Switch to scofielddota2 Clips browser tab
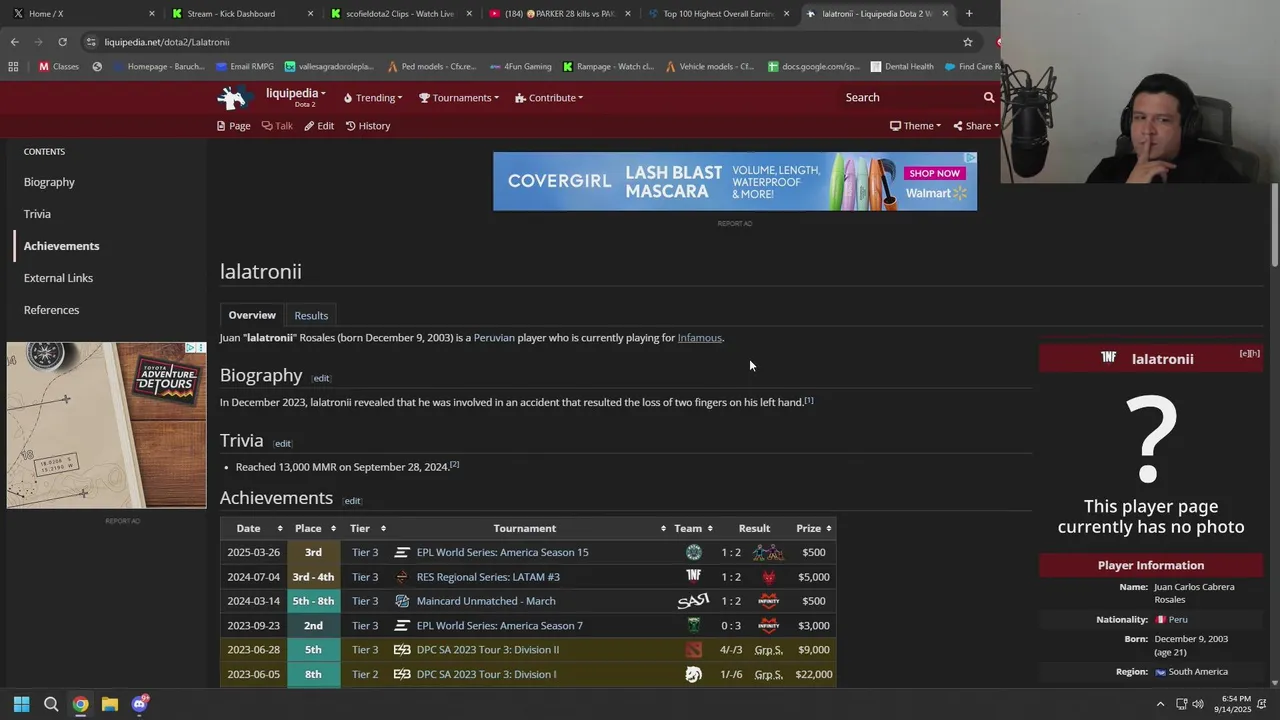This screenshot has height=720, width=1280. click(x=400, y=14)
